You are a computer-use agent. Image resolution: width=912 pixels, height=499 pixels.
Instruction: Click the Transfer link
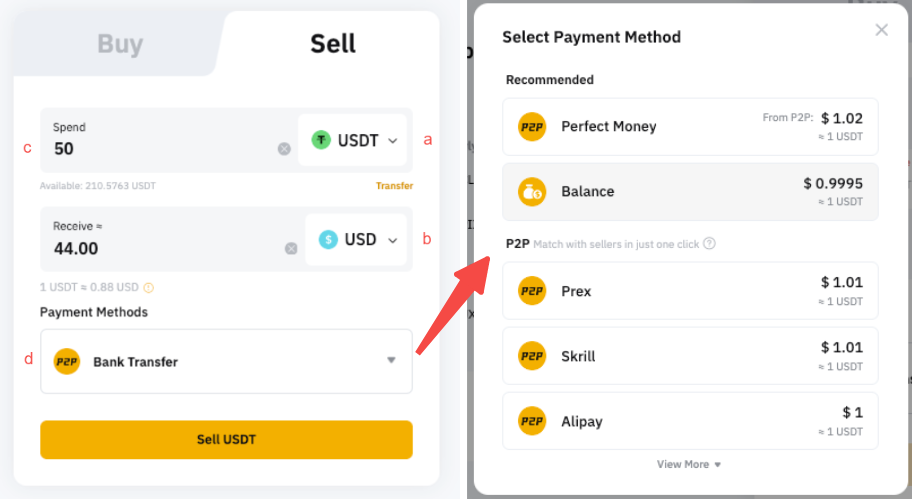(394, 186)
